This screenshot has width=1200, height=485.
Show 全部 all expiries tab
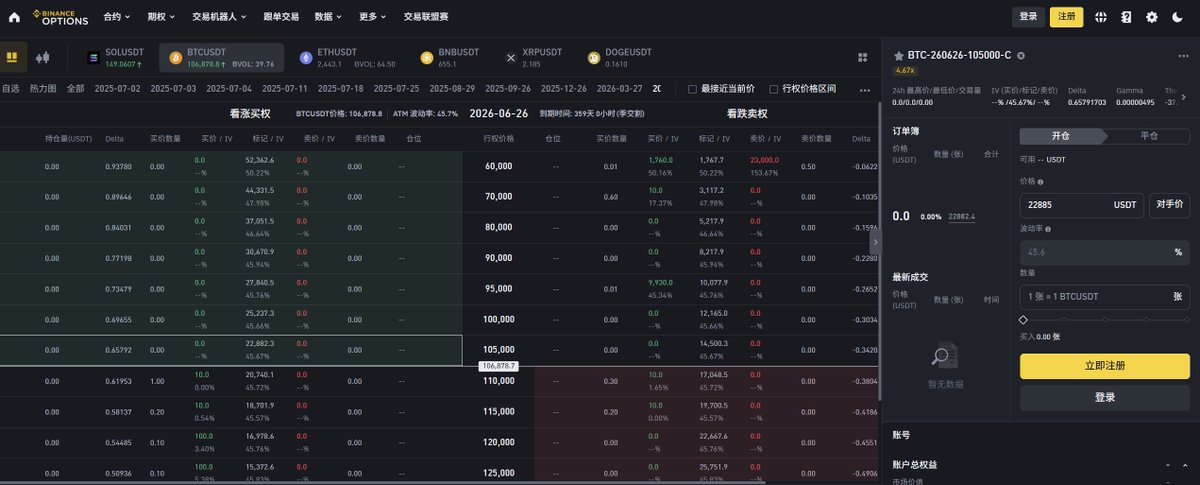tap(75, 89)
